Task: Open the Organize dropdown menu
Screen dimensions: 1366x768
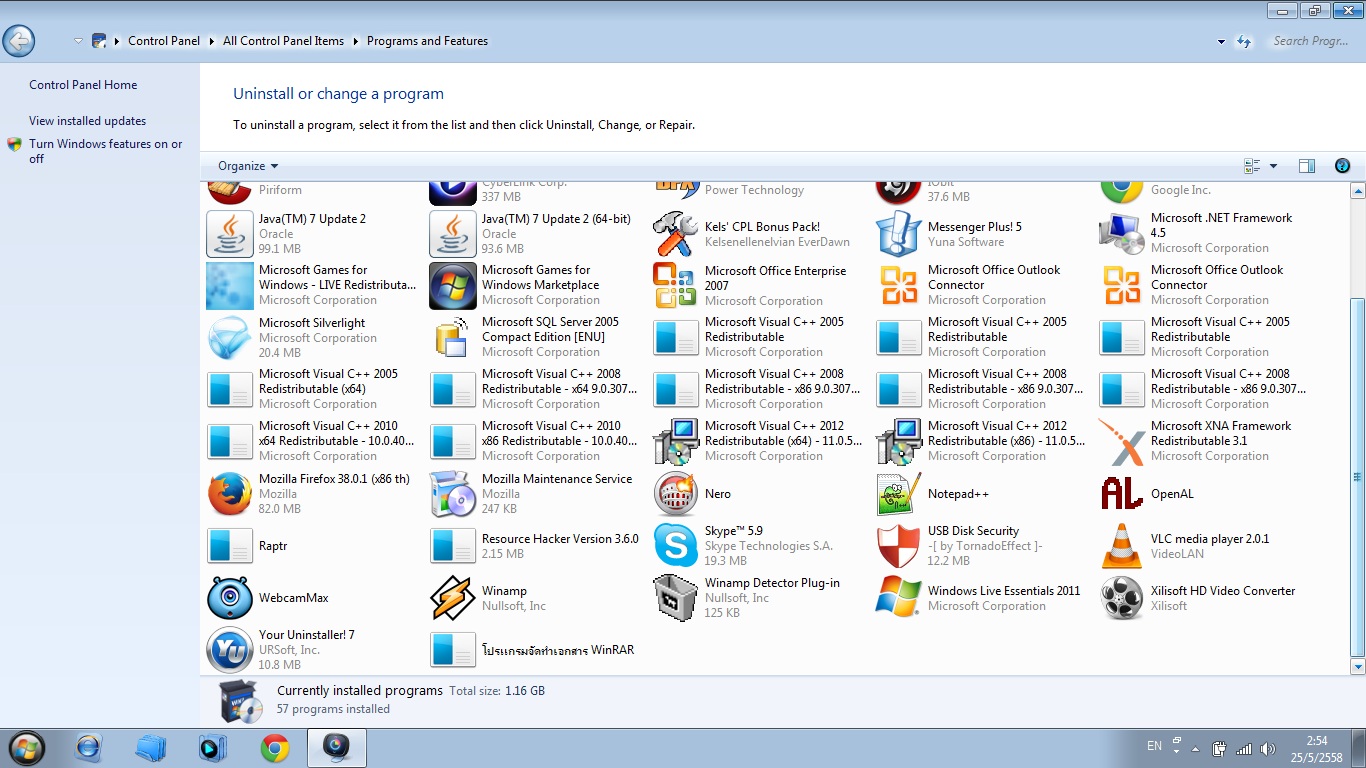Action: [248, 166]
